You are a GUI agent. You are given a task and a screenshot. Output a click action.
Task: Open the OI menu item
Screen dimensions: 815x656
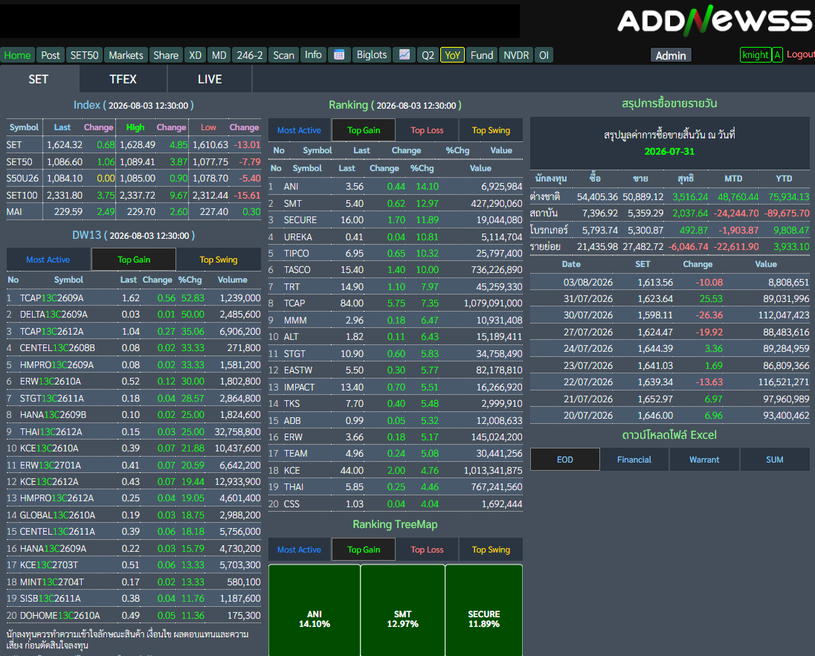coord(544,55)
